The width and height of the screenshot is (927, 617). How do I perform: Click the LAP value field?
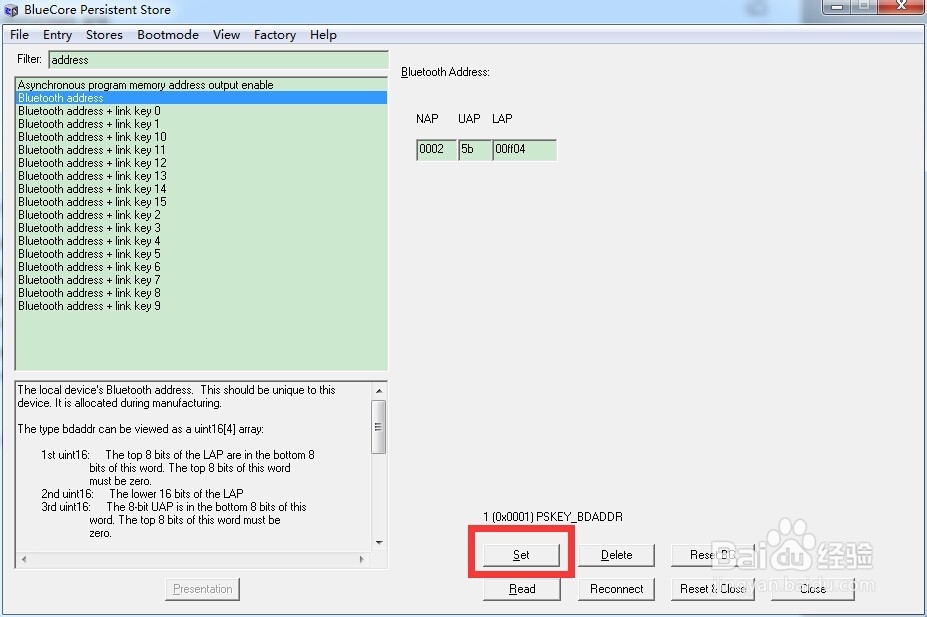click(524, 150)
